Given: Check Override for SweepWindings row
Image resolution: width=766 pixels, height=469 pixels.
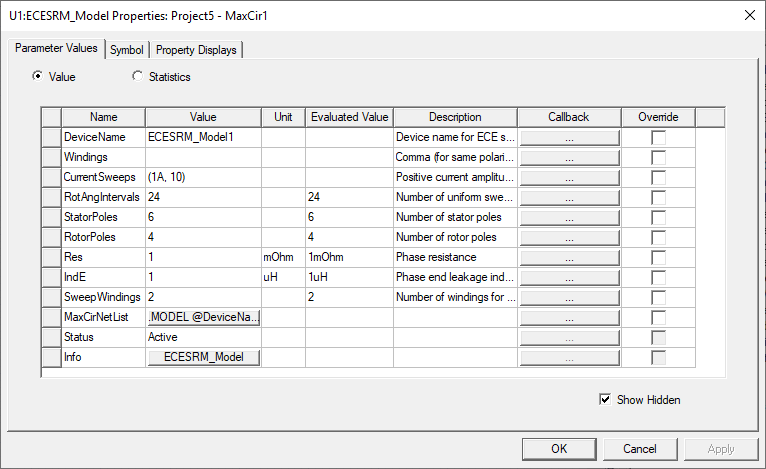Looking at the screenshot, I should pos(658,298).
